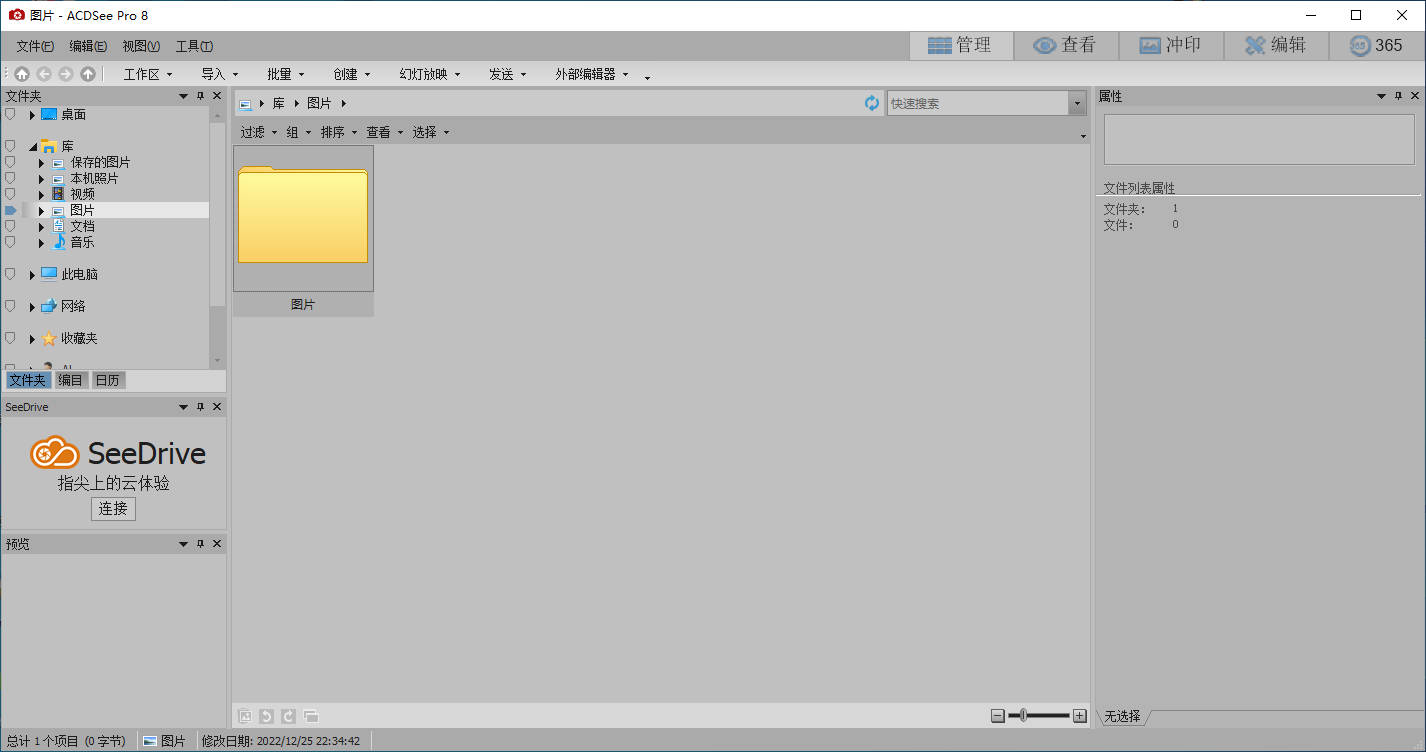Click the compare images icon in bottom toolbar
The image size is (1426, 752).
pos(311,716)
